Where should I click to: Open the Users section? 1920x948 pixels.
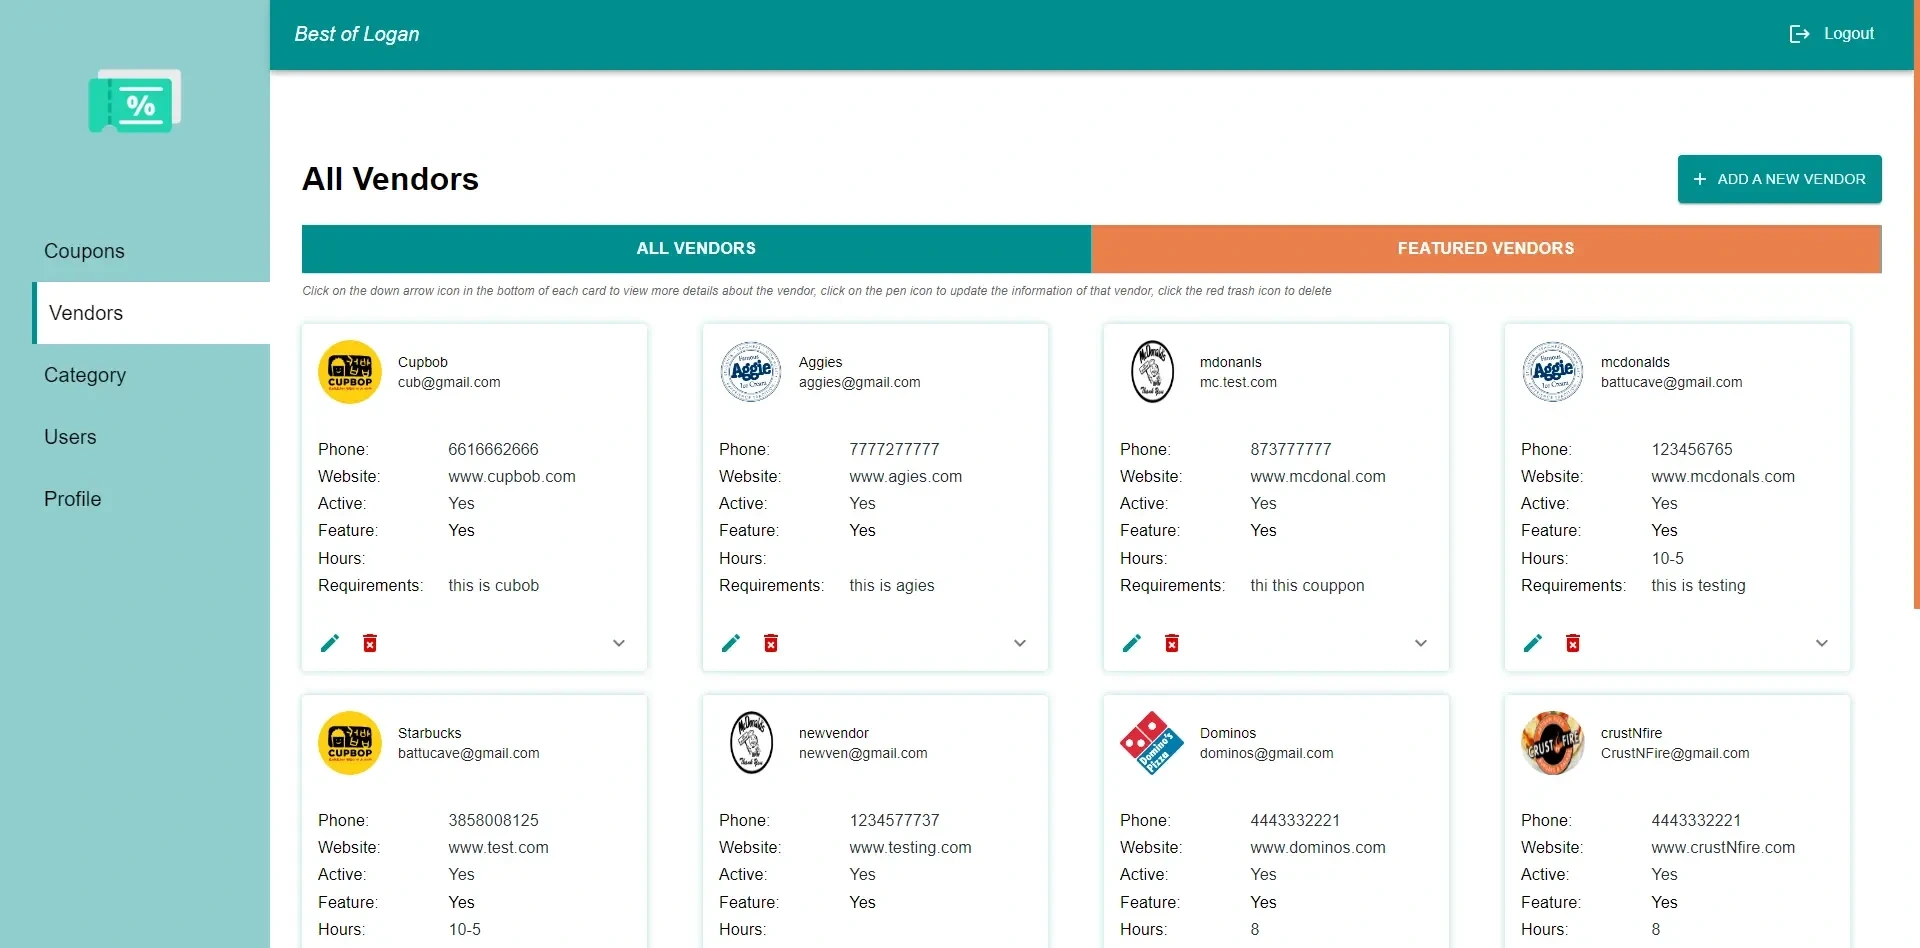pyautogui.click(x=70, y=437)
